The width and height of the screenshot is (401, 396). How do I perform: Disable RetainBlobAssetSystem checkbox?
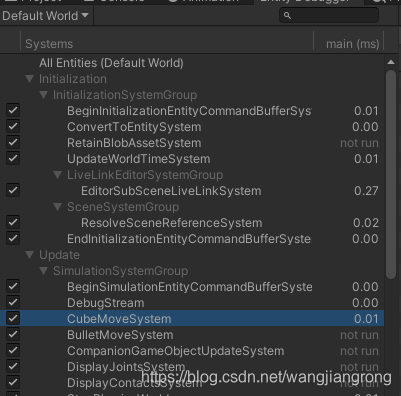pos(13,143)
